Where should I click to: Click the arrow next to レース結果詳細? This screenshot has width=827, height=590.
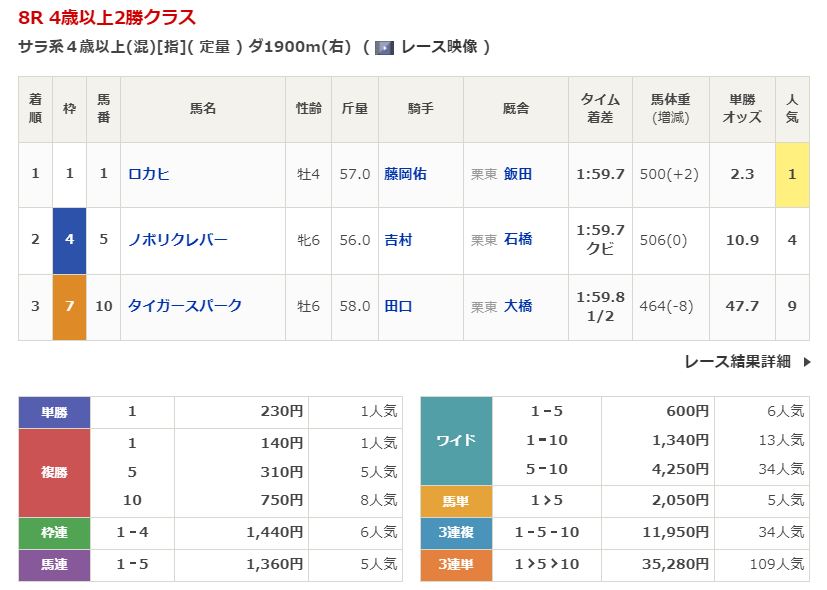point(807,362)
